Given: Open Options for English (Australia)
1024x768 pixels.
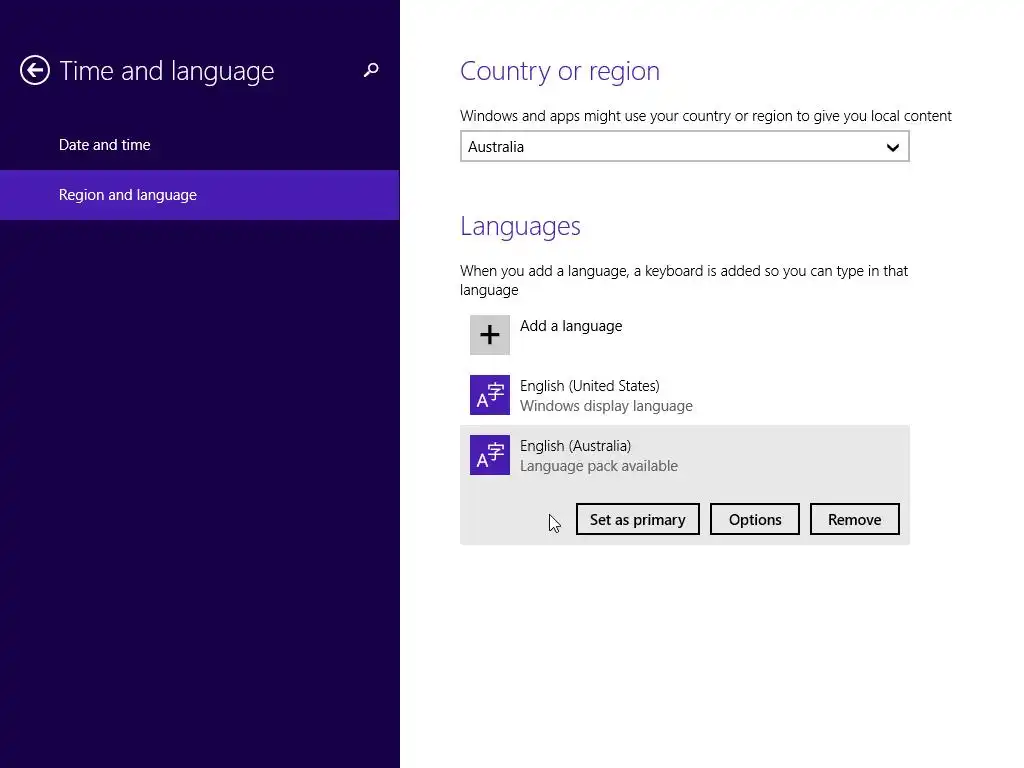Looking at the screenshot, I should pyautogui.click(x=755, y=519).
